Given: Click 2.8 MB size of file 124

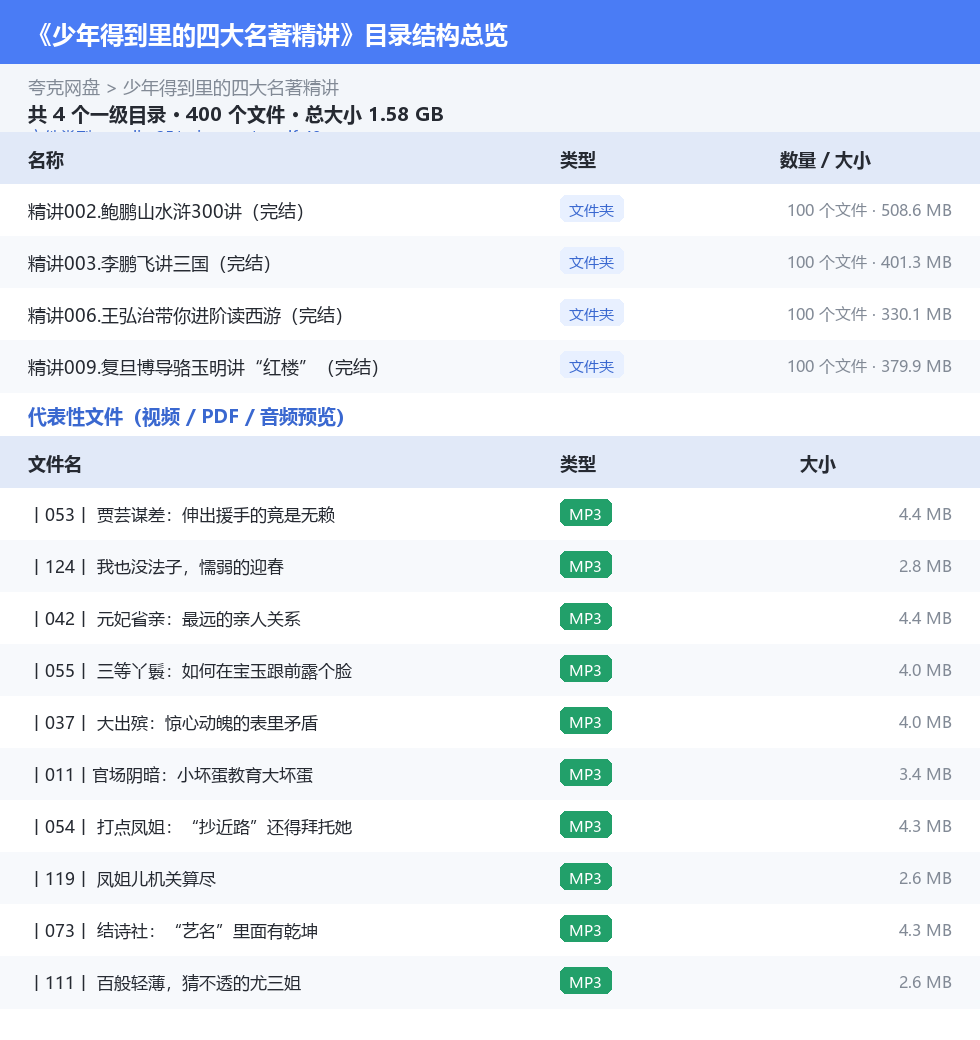Looking at the screenshot, I should tap(925, 566).
